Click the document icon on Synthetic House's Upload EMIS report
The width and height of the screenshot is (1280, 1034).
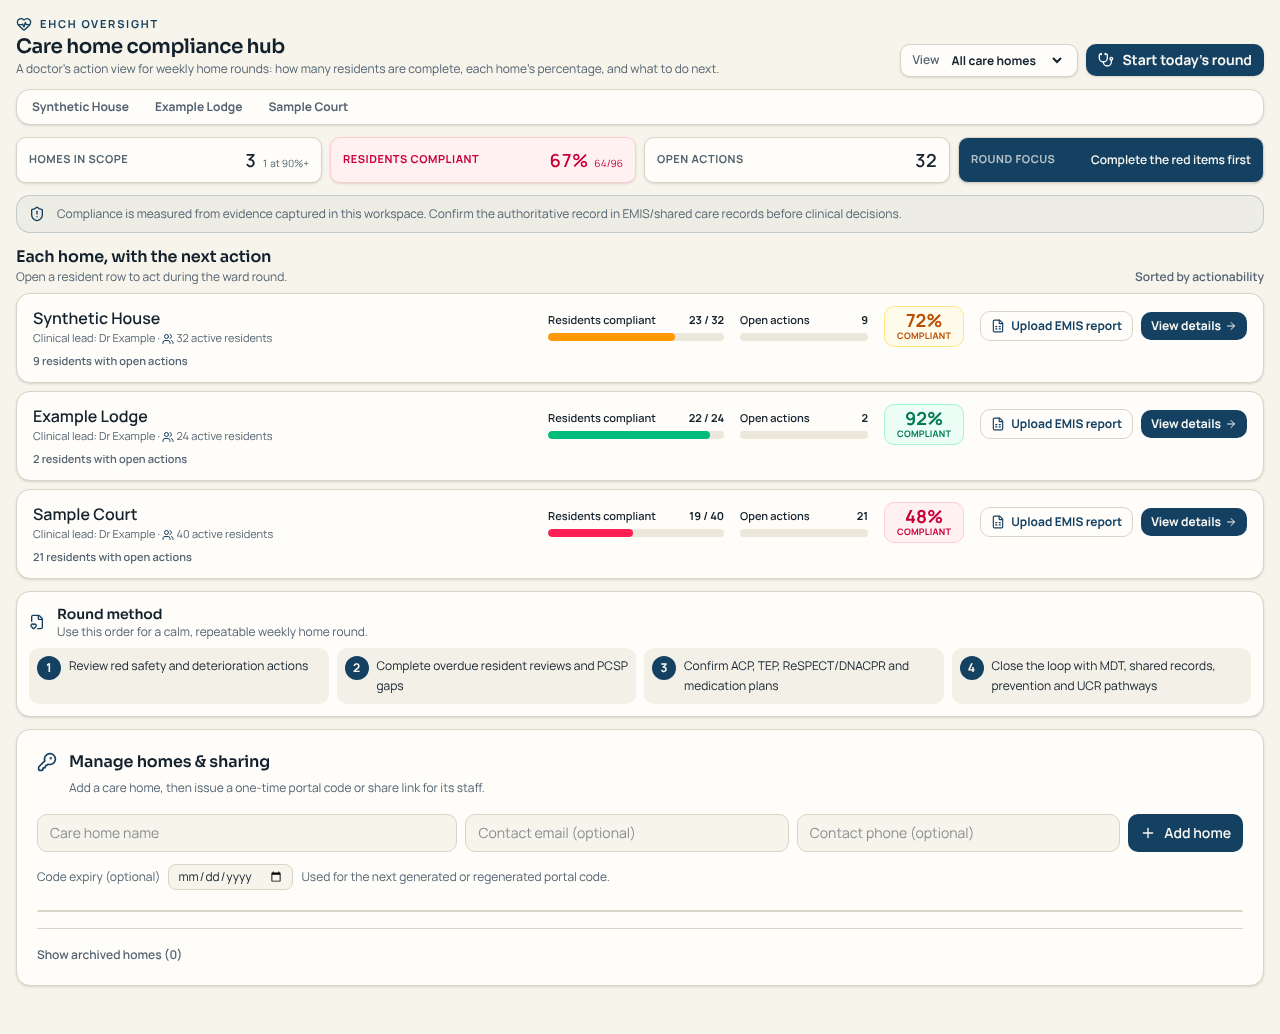(998, 326)
